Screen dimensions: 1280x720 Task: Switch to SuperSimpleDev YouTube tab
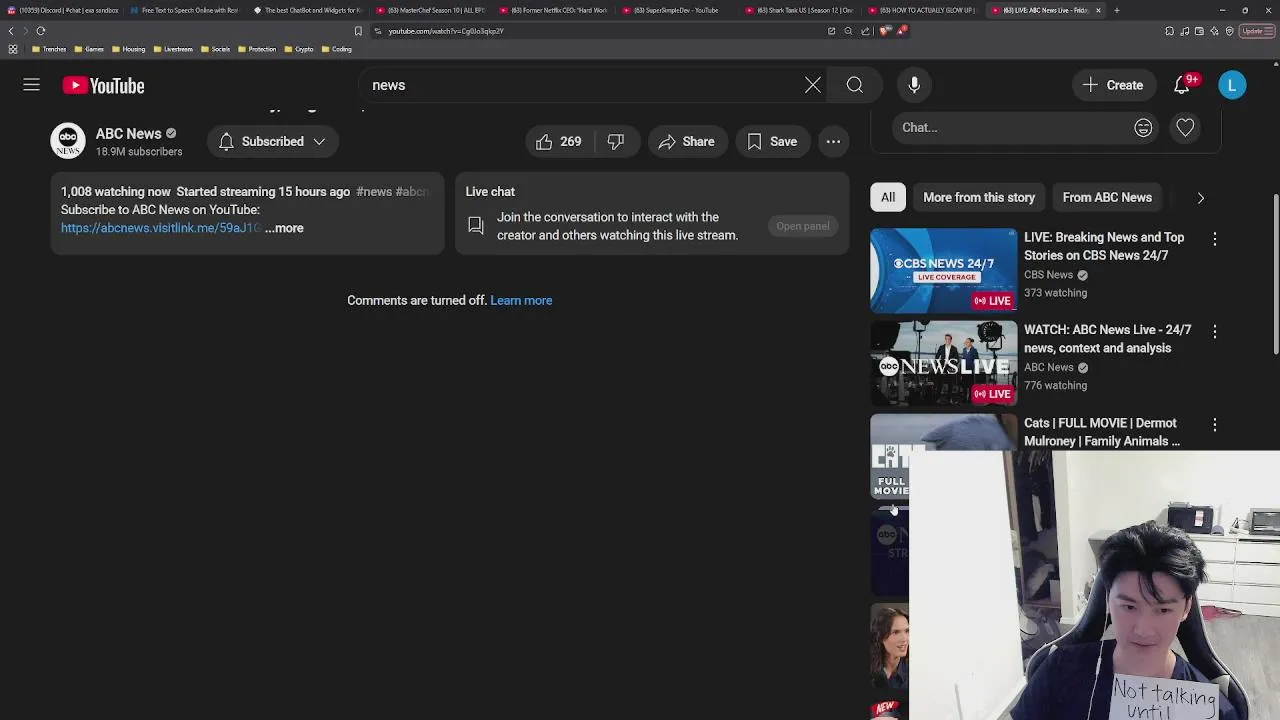675,10
